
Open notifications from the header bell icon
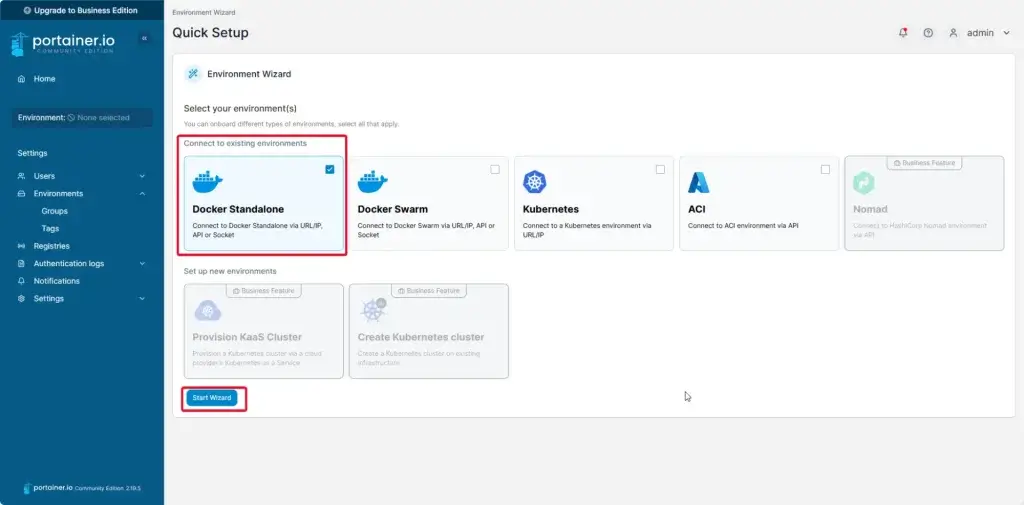coord(903,33)
